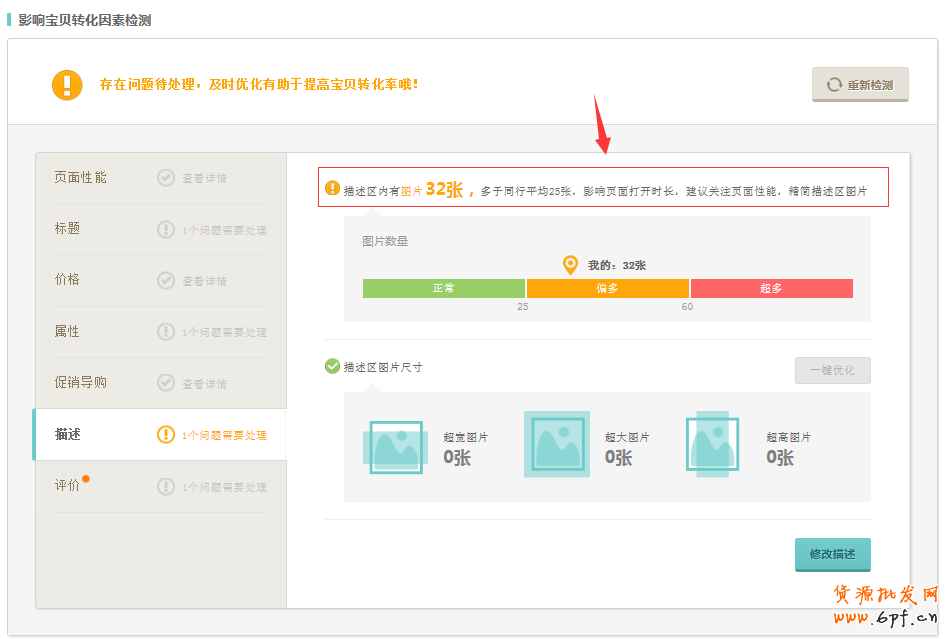Click the check icon in 页面性能 row
This screenshot has height=639, width=948.
(x=166, y=178)
